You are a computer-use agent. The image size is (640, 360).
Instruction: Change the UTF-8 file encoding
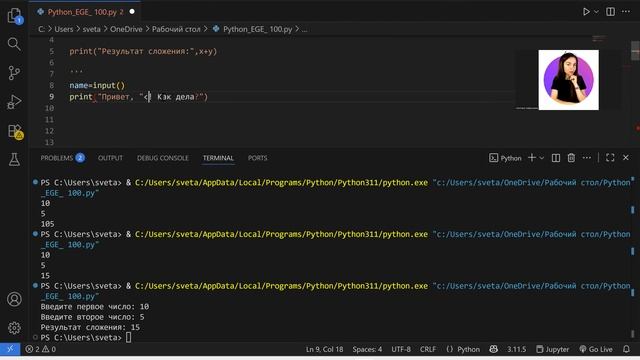[401, 349]
